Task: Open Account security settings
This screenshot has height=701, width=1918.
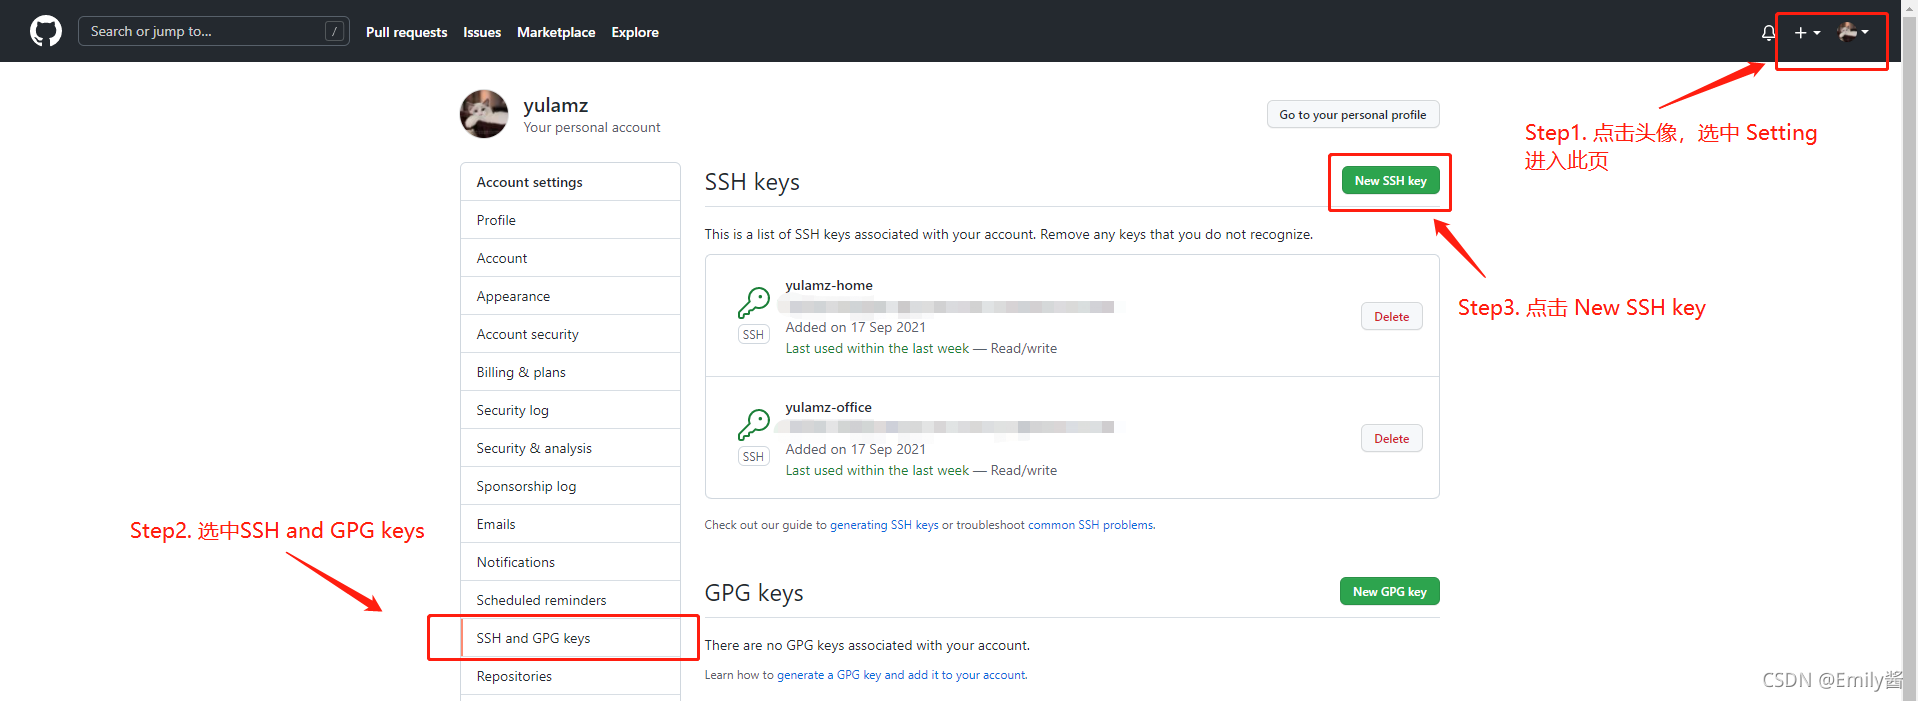Action: click(570, 334)
